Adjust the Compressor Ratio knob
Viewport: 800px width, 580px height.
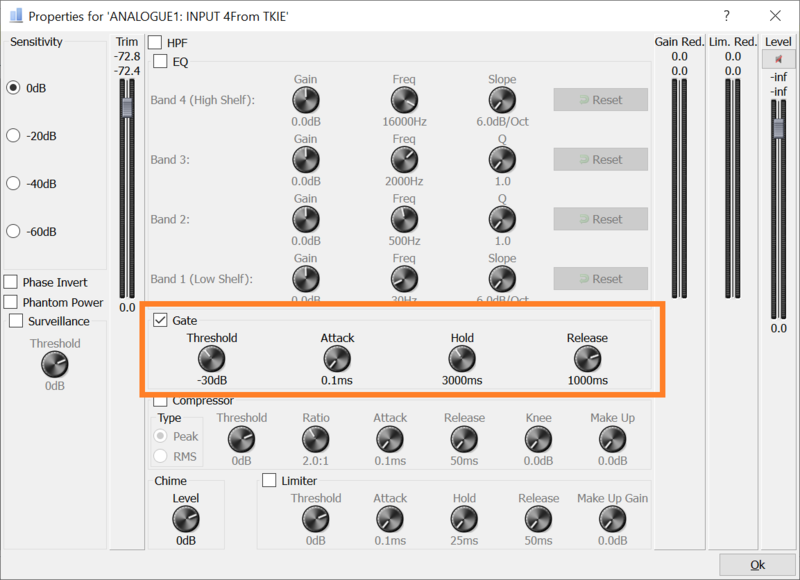point(315,437)
